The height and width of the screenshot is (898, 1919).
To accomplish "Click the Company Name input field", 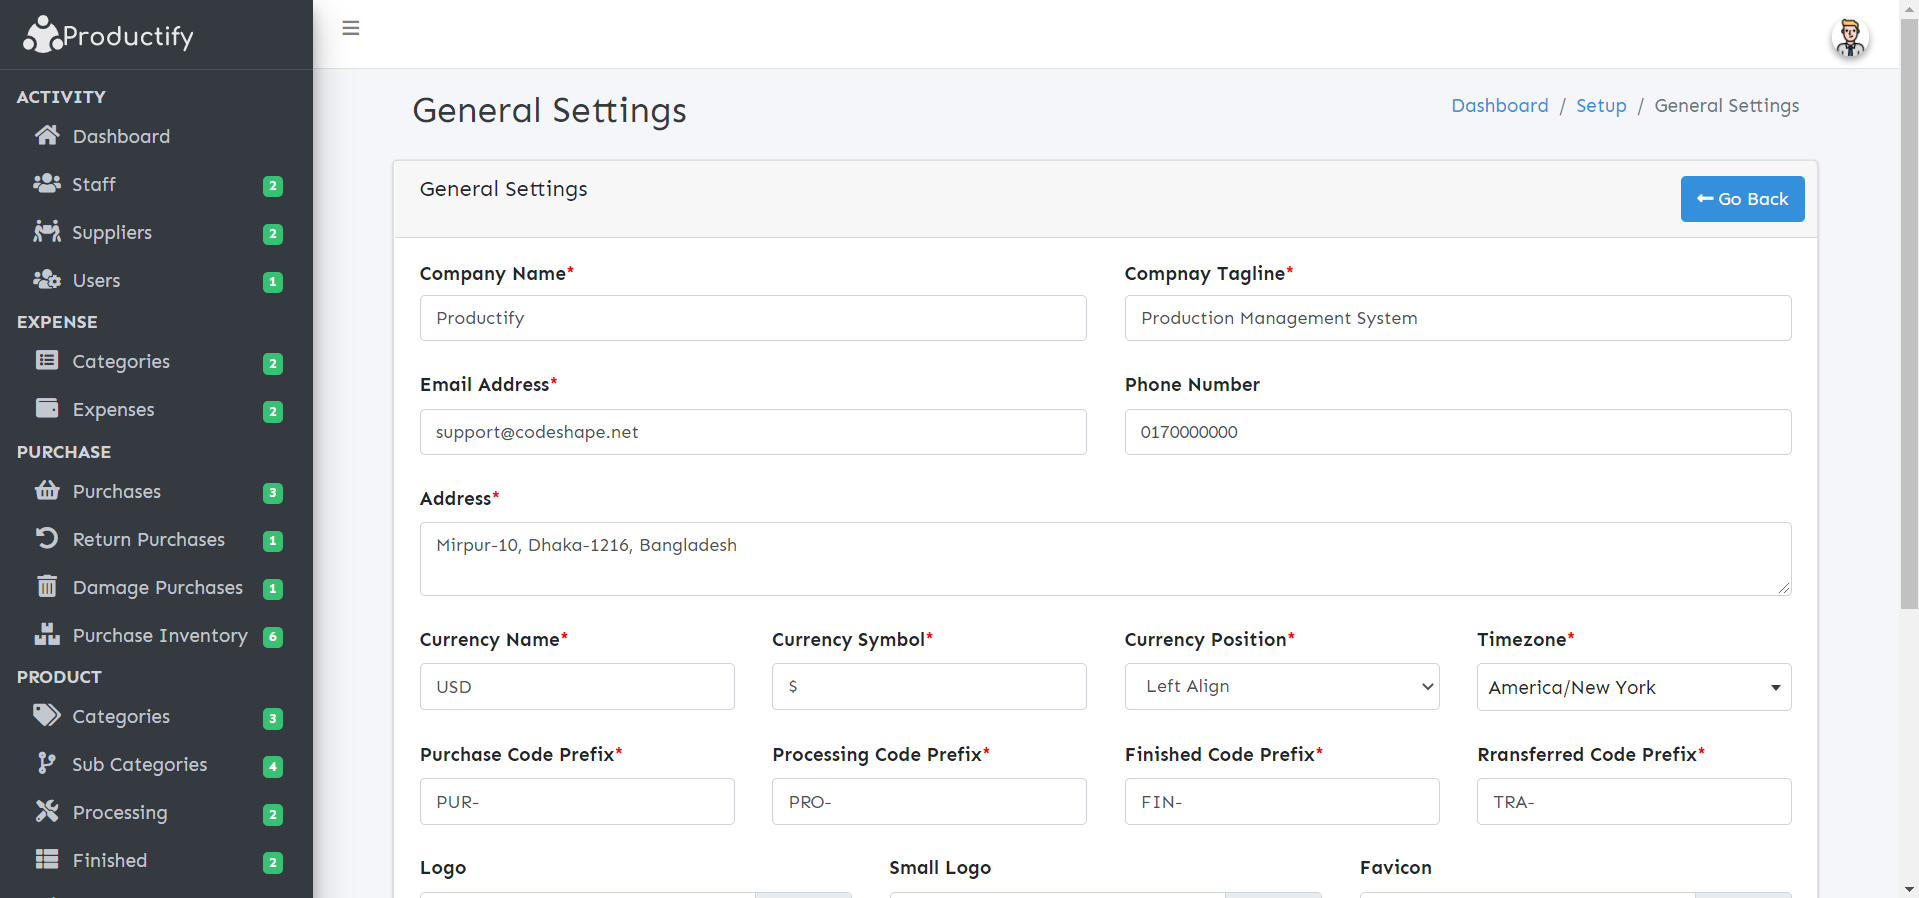I will click(753, 318).
